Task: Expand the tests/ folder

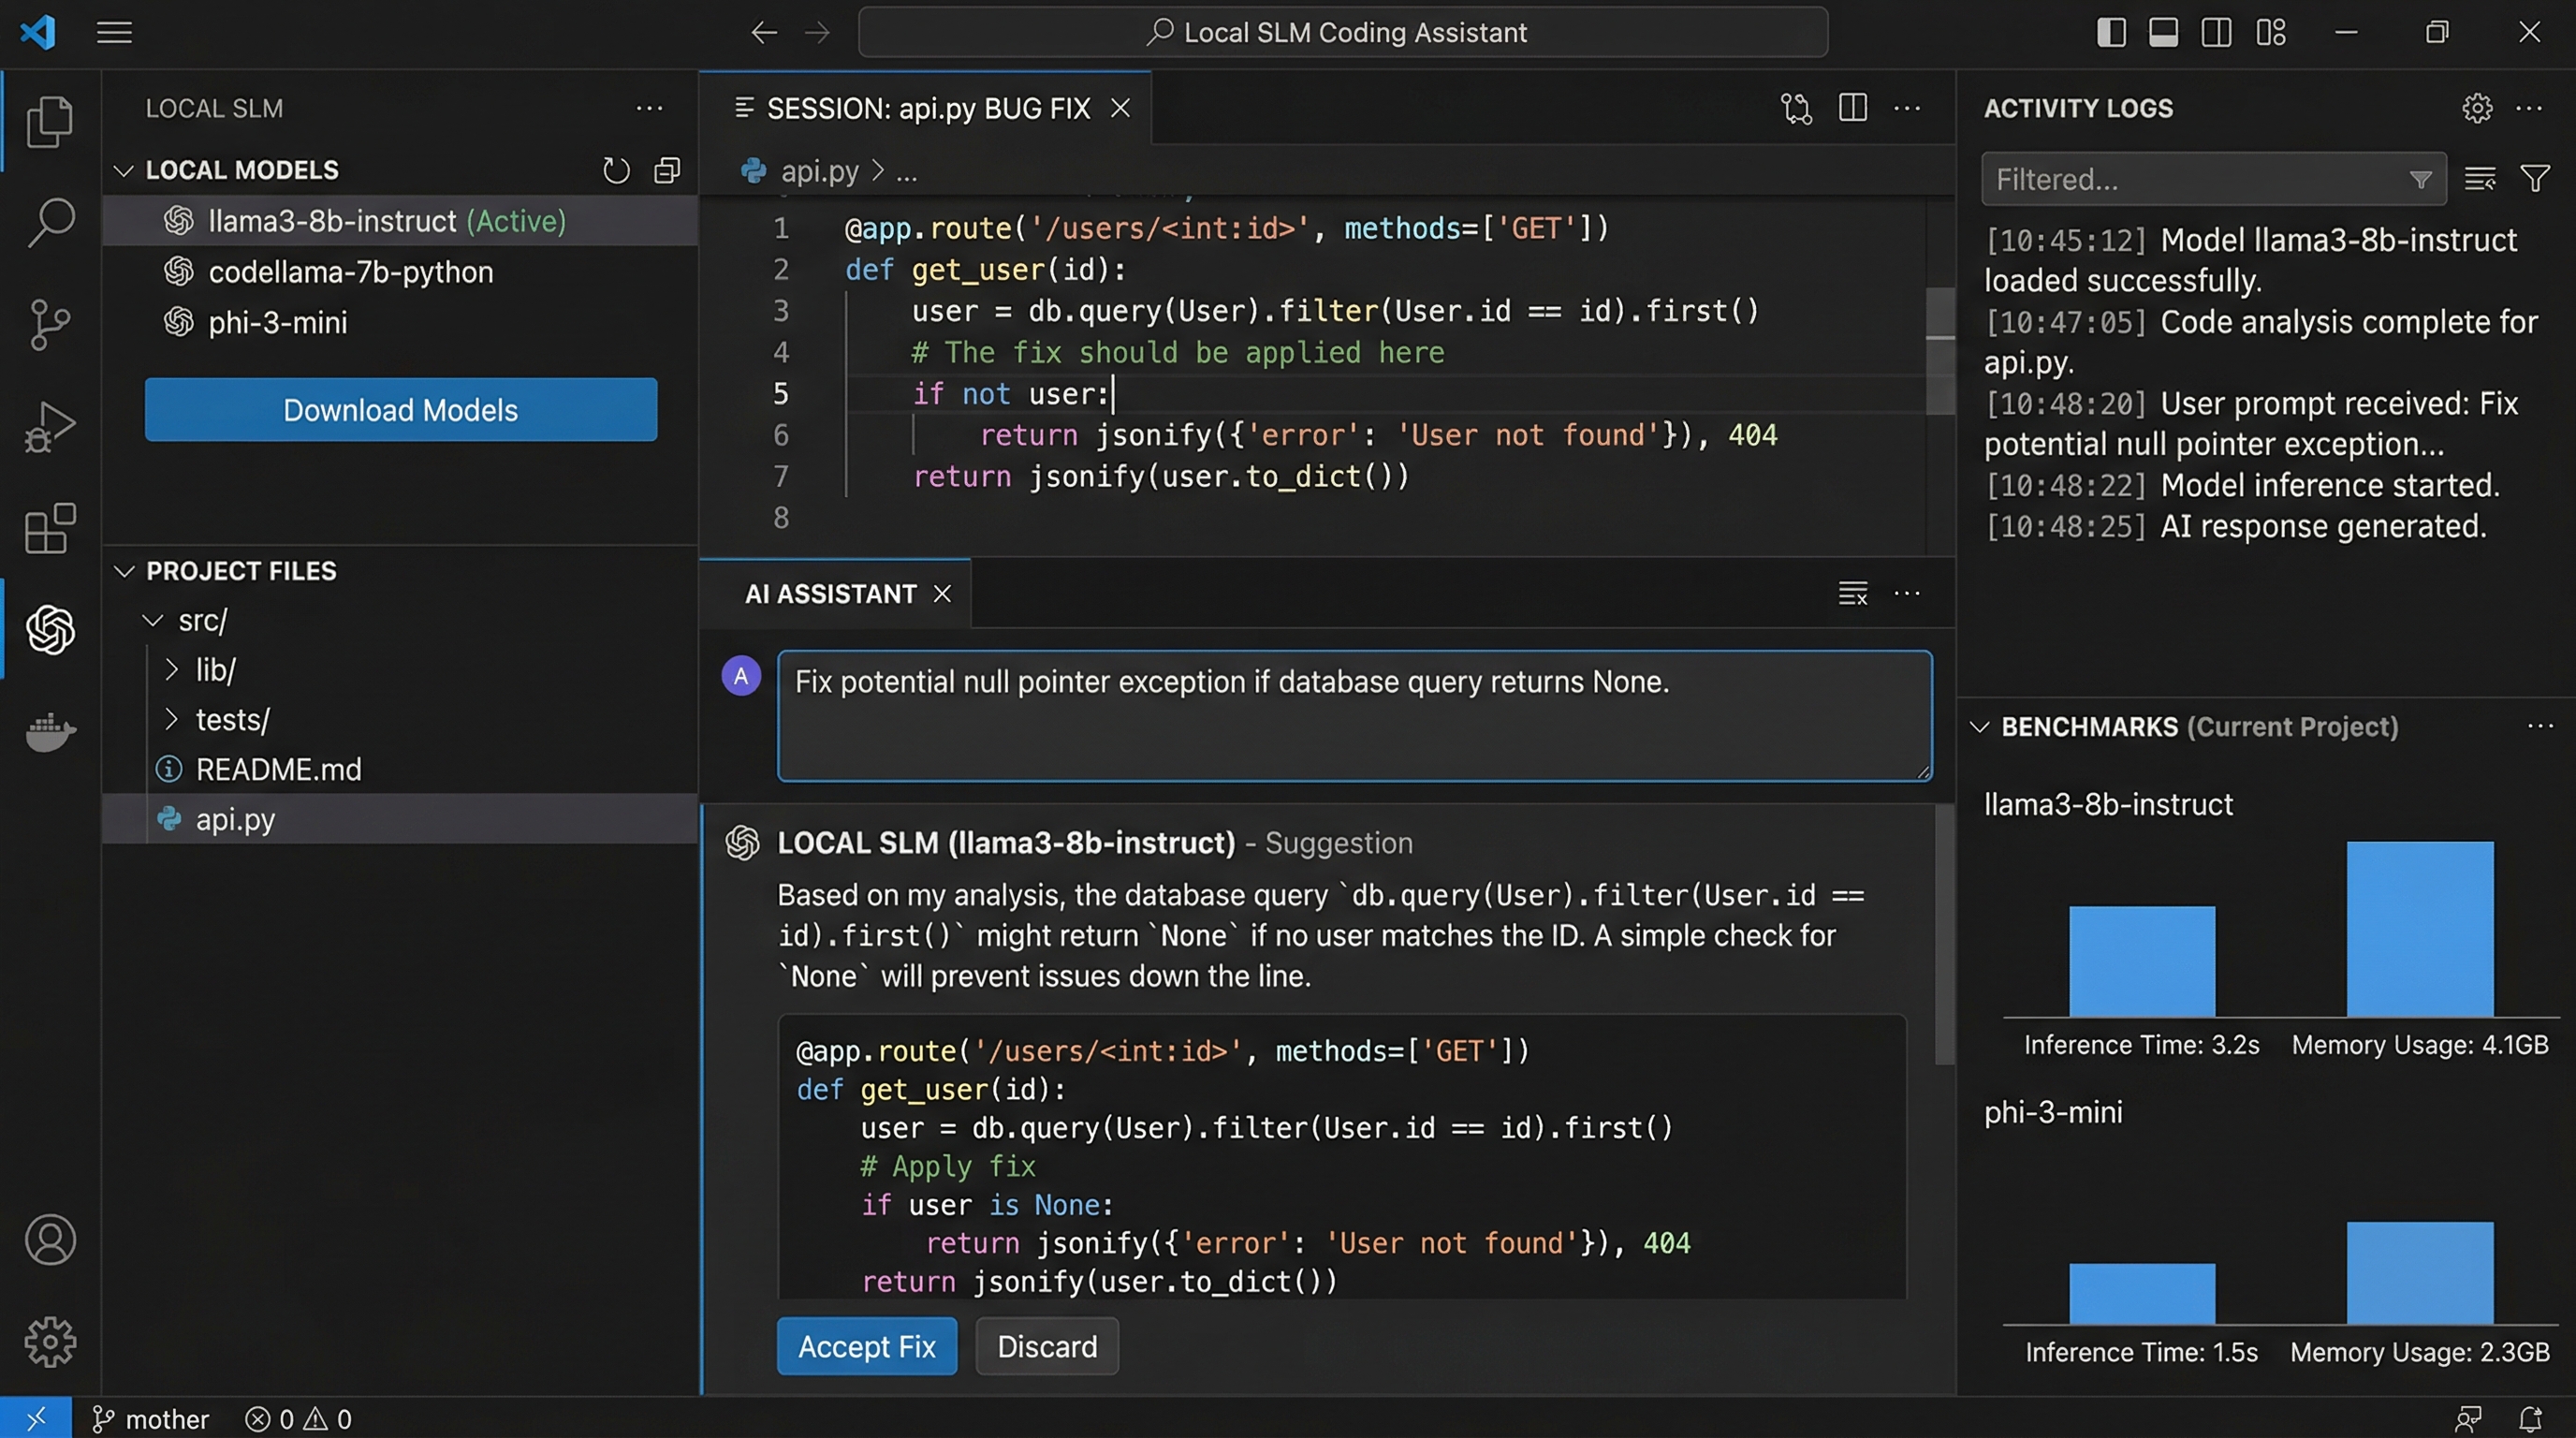Action: pyautogui.click(x=232, y=719)
